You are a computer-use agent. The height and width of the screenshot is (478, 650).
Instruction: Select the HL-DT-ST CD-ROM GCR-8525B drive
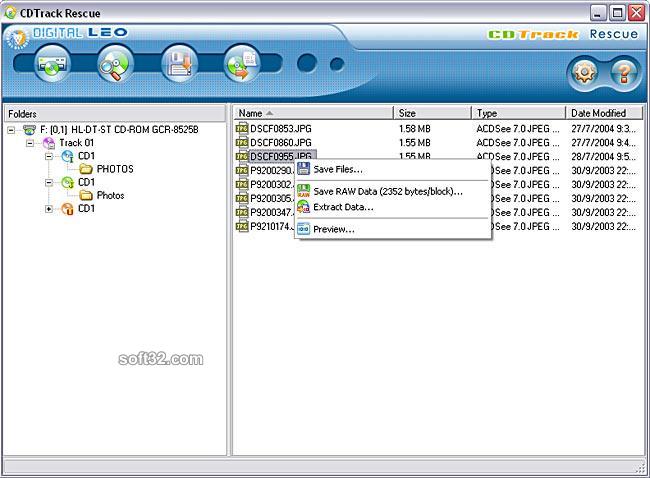[x=119, y=130]
